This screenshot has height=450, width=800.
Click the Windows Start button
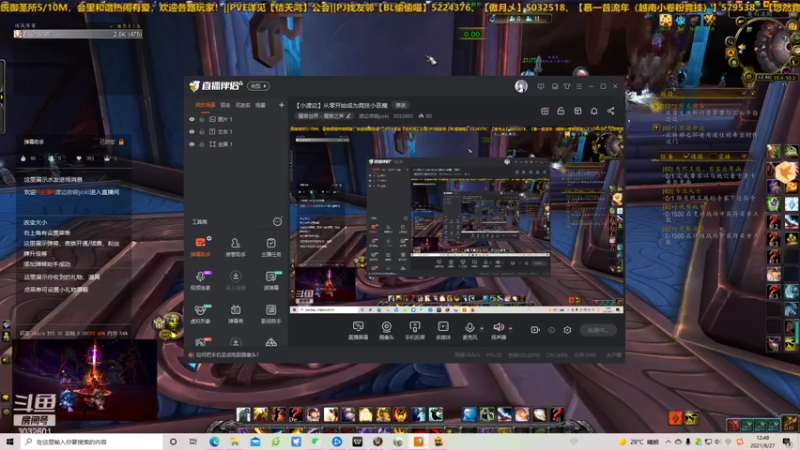10,442
